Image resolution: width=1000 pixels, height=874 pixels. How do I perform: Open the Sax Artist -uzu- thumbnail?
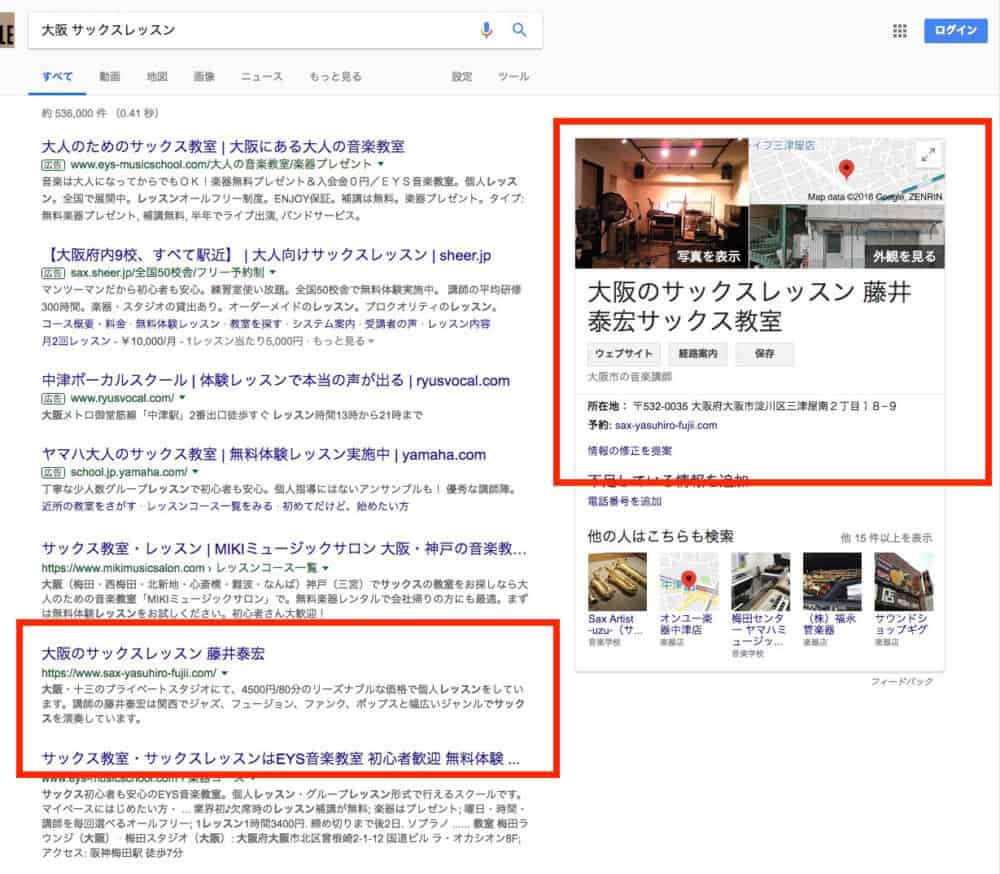[x=616, y=581]
